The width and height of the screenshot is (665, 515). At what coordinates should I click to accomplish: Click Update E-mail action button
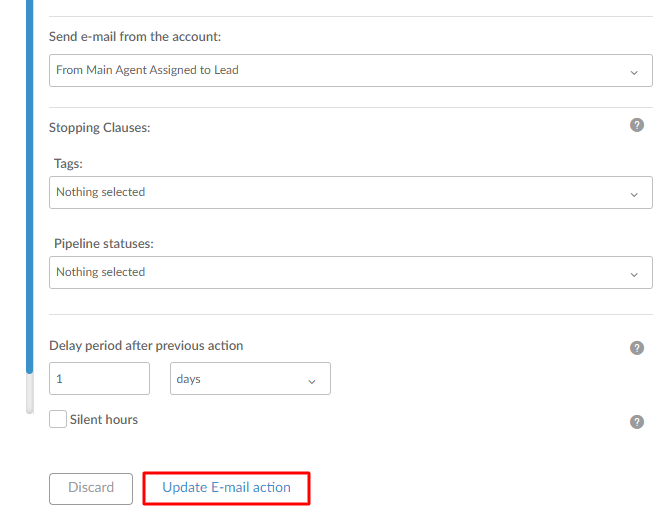[226, 488]
